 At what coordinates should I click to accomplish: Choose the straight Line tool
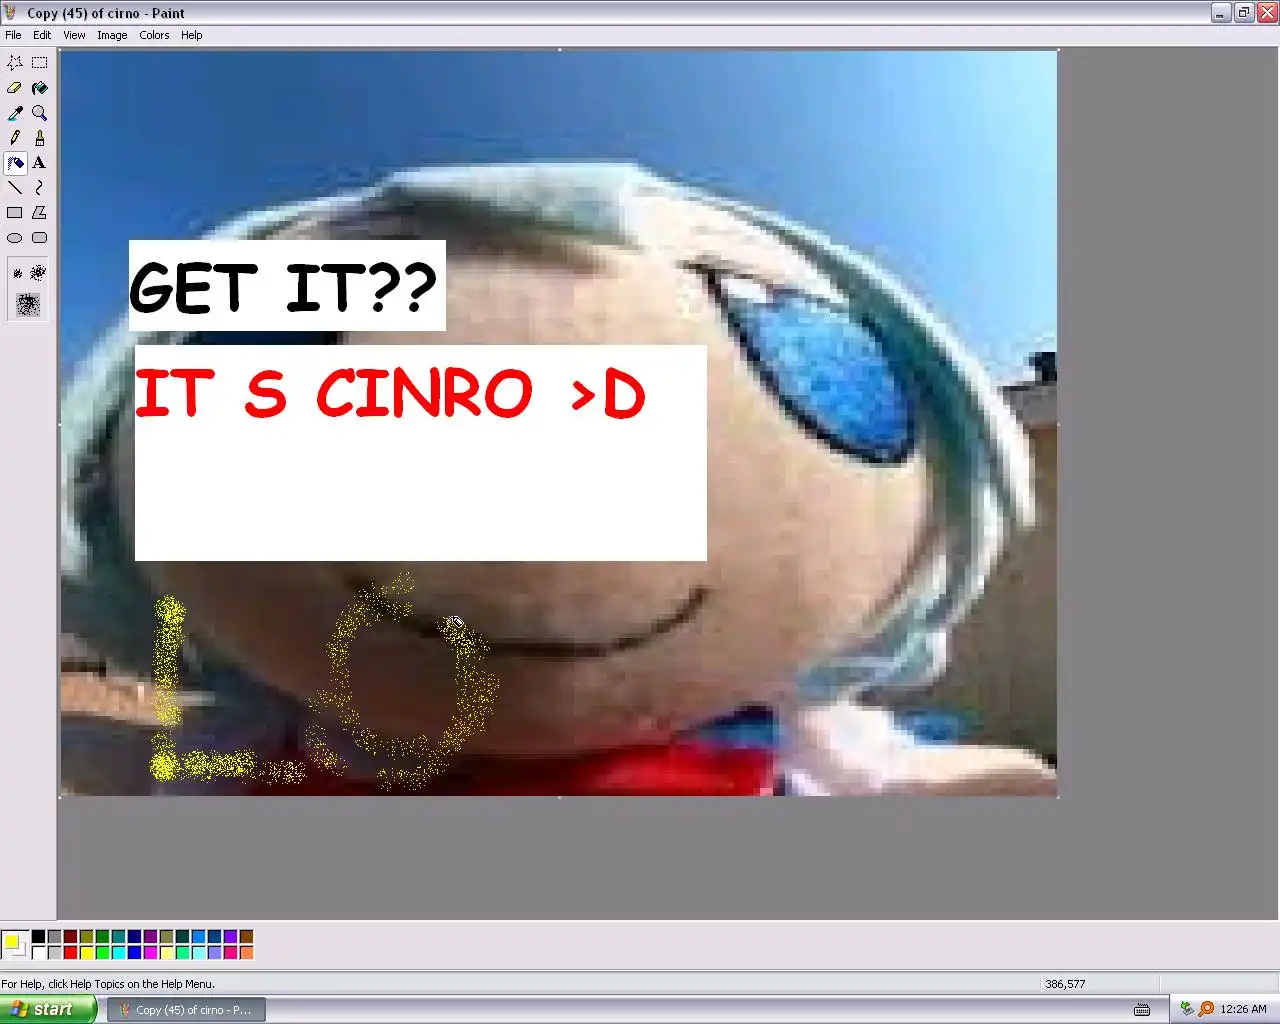click(15, 188)
